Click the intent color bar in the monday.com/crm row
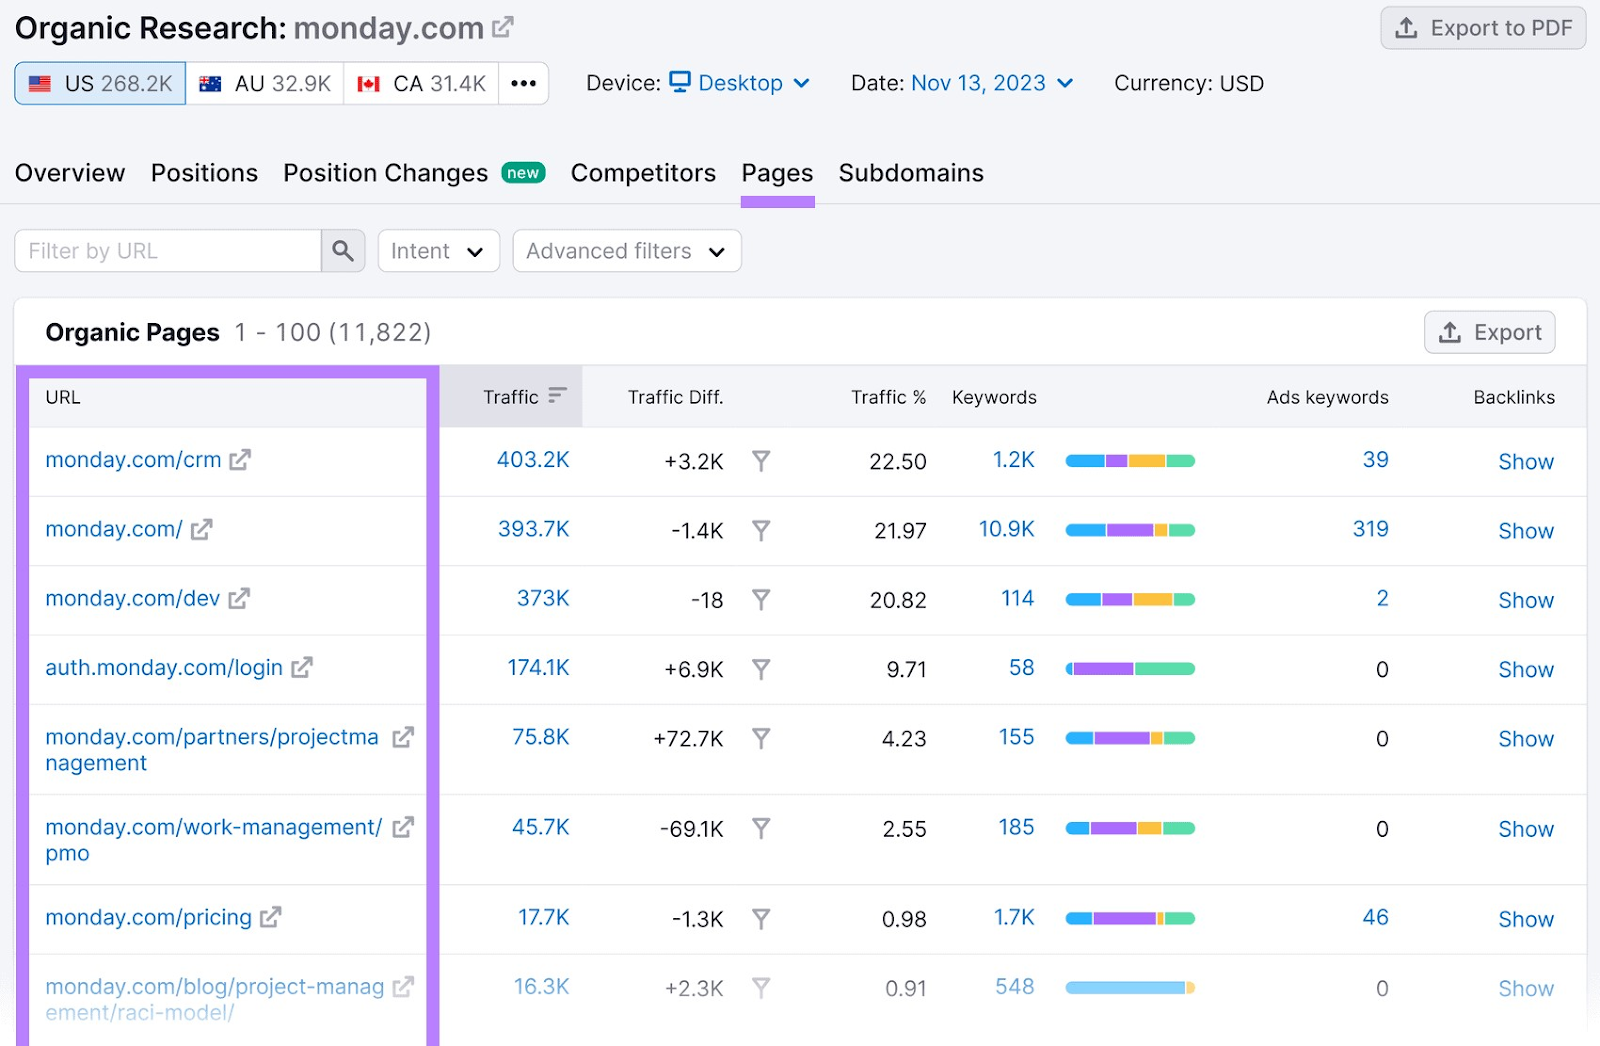Viewport: 1600px width, 1046px height. pyautogui.click(x=1130, y=461)
